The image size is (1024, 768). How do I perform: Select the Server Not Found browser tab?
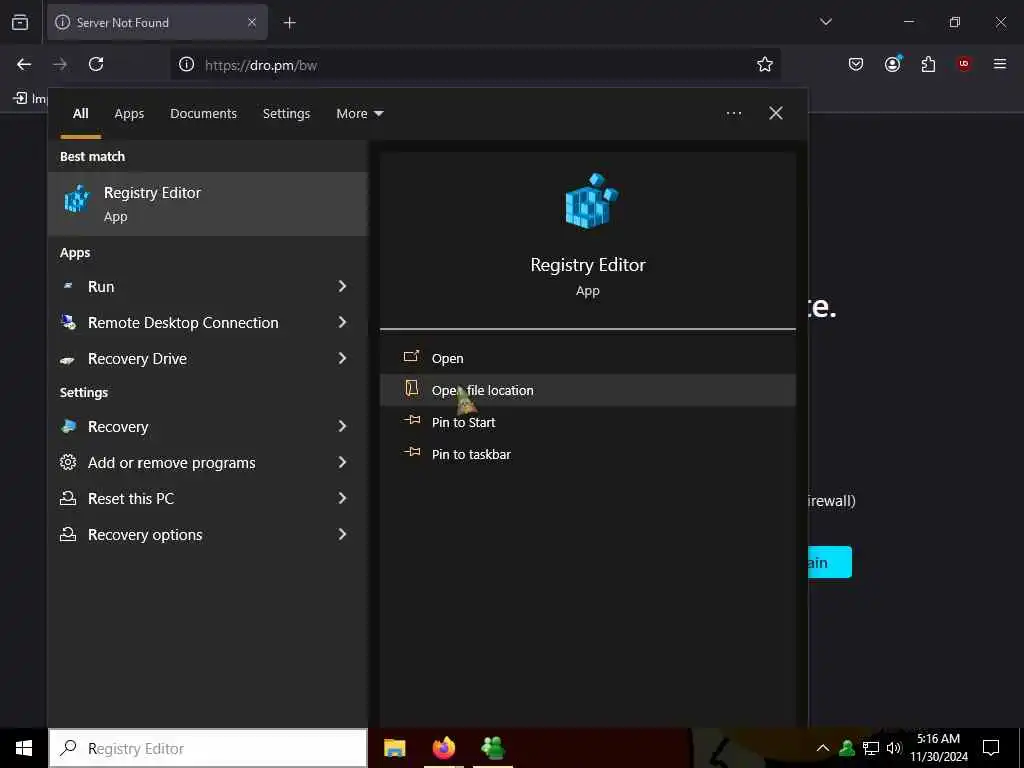[x=157, y=22]
